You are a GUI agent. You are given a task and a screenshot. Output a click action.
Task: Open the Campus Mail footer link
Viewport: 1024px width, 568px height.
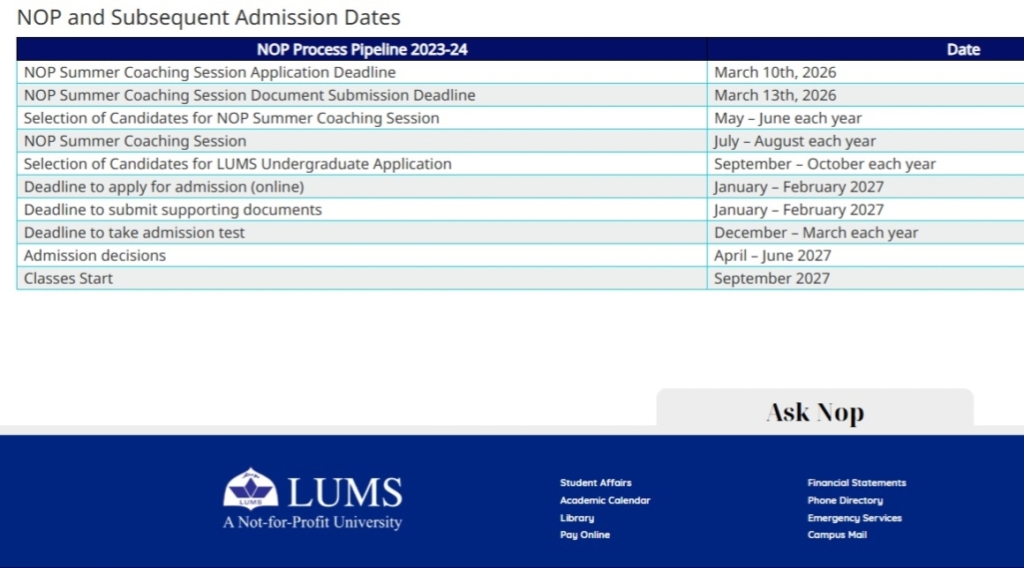click(x=837, y=535)
